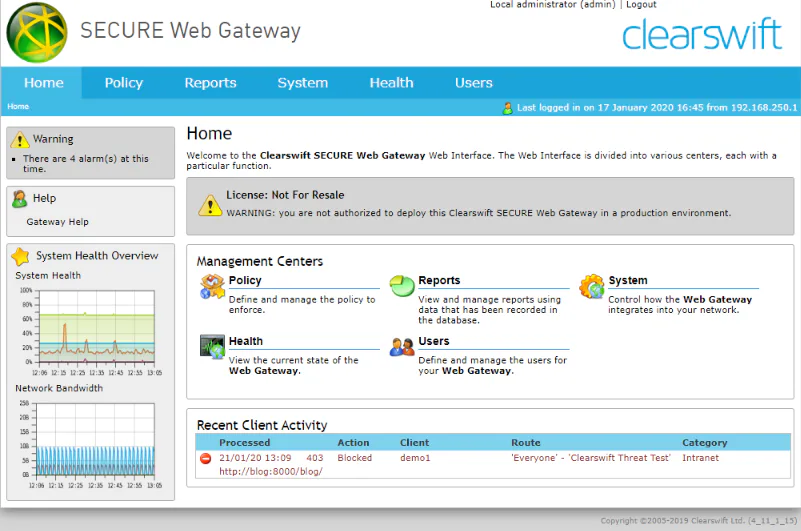This screenshot has width=801, height=531.
Task: Open the Health monitor icon
Action: point(213,347)
